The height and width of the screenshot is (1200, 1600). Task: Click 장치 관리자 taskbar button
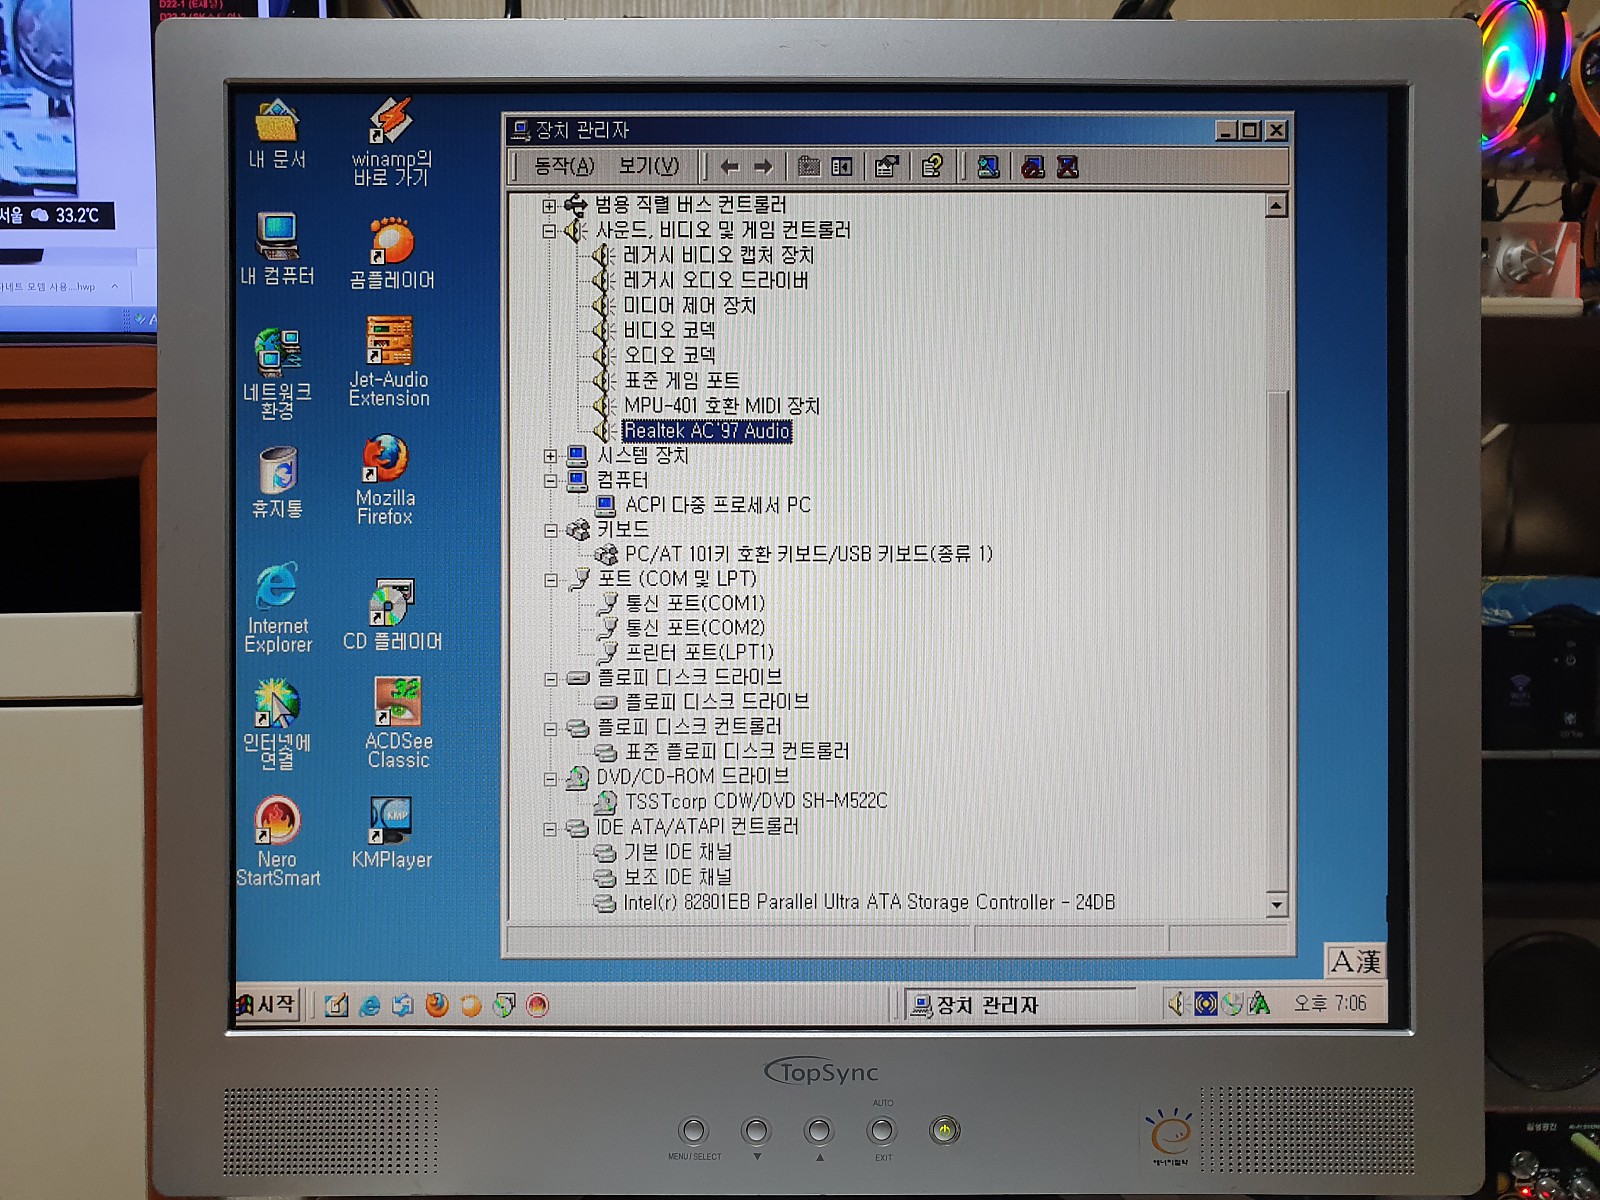tap(1020, 1005)
